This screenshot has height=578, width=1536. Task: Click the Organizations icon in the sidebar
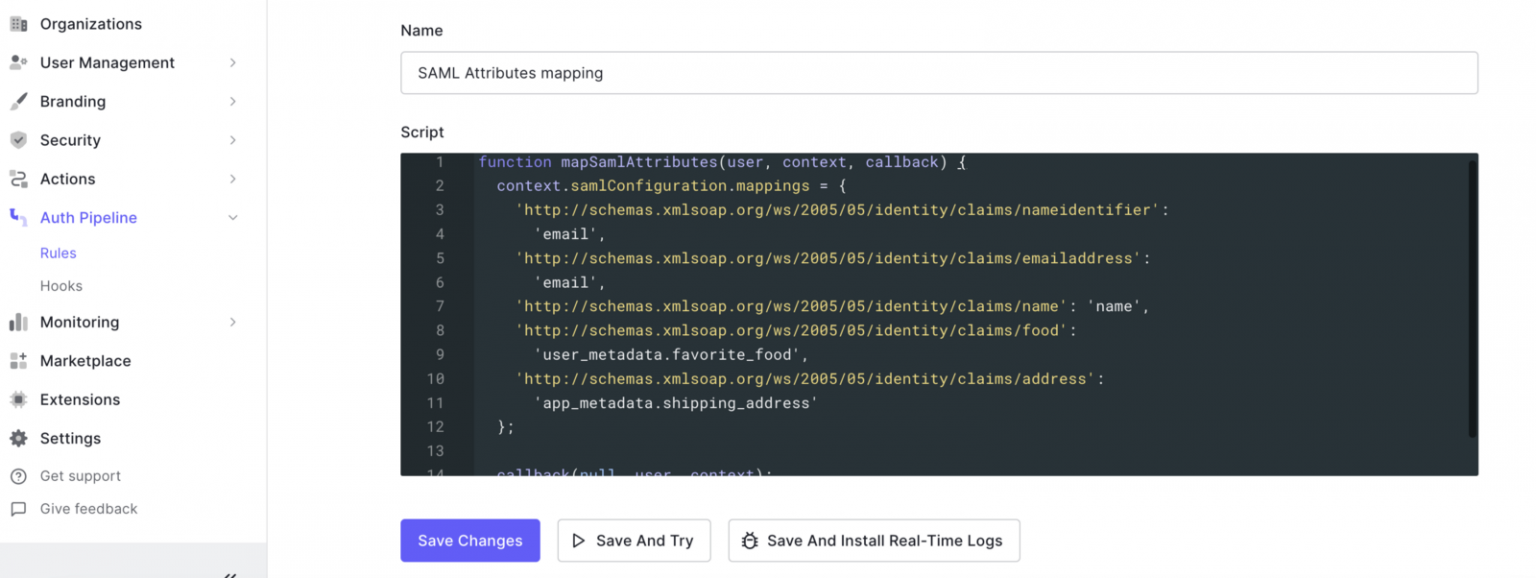point(19,23)
